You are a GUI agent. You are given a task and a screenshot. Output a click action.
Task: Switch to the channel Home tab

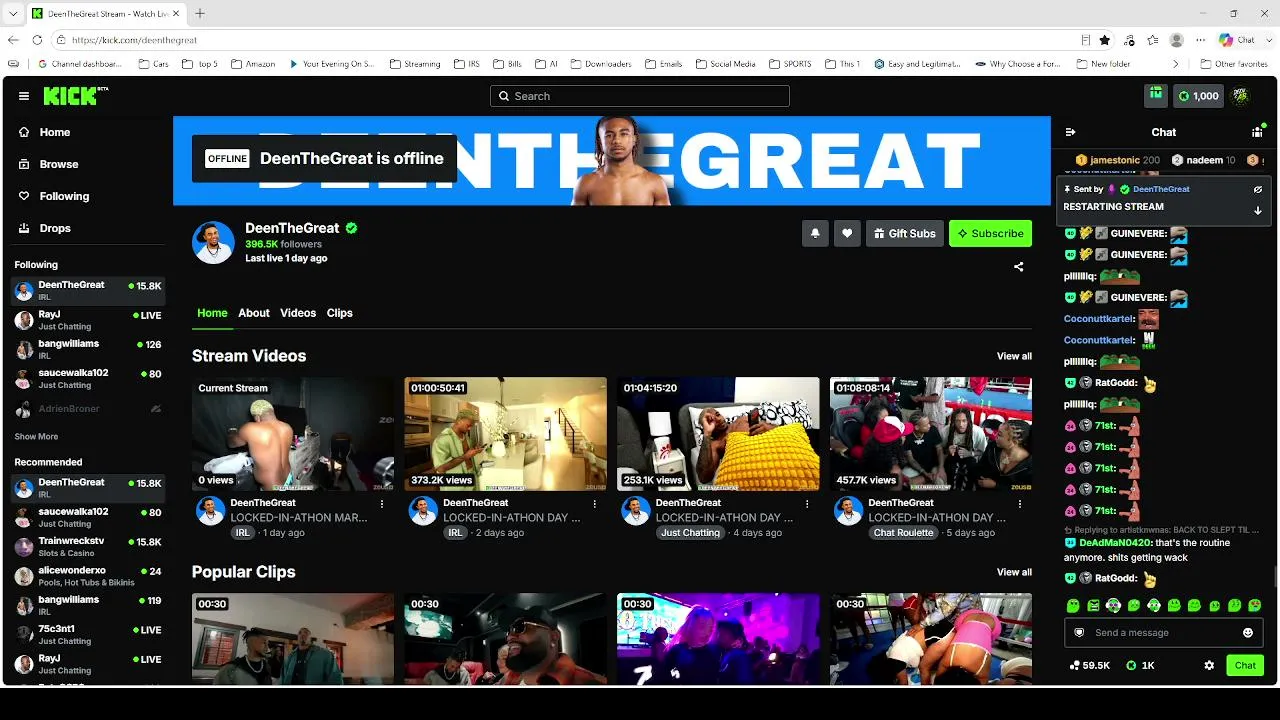[212, 313]
